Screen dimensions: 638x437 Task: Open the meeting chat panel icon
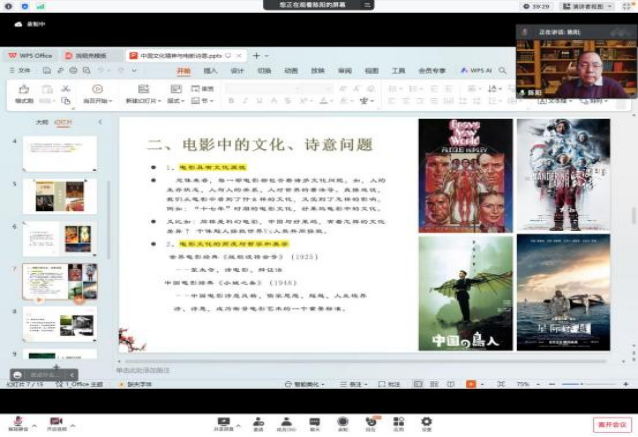[x=314, y=422]
